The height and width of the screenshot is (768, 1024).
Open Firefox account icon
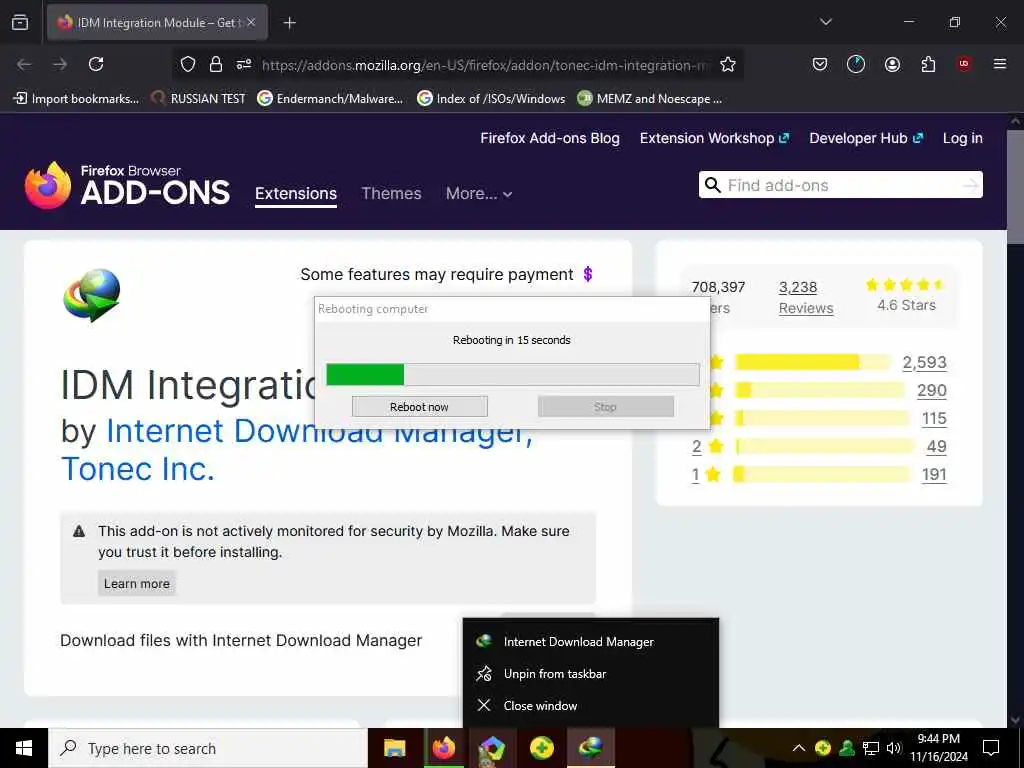click(x=892, y=64)
